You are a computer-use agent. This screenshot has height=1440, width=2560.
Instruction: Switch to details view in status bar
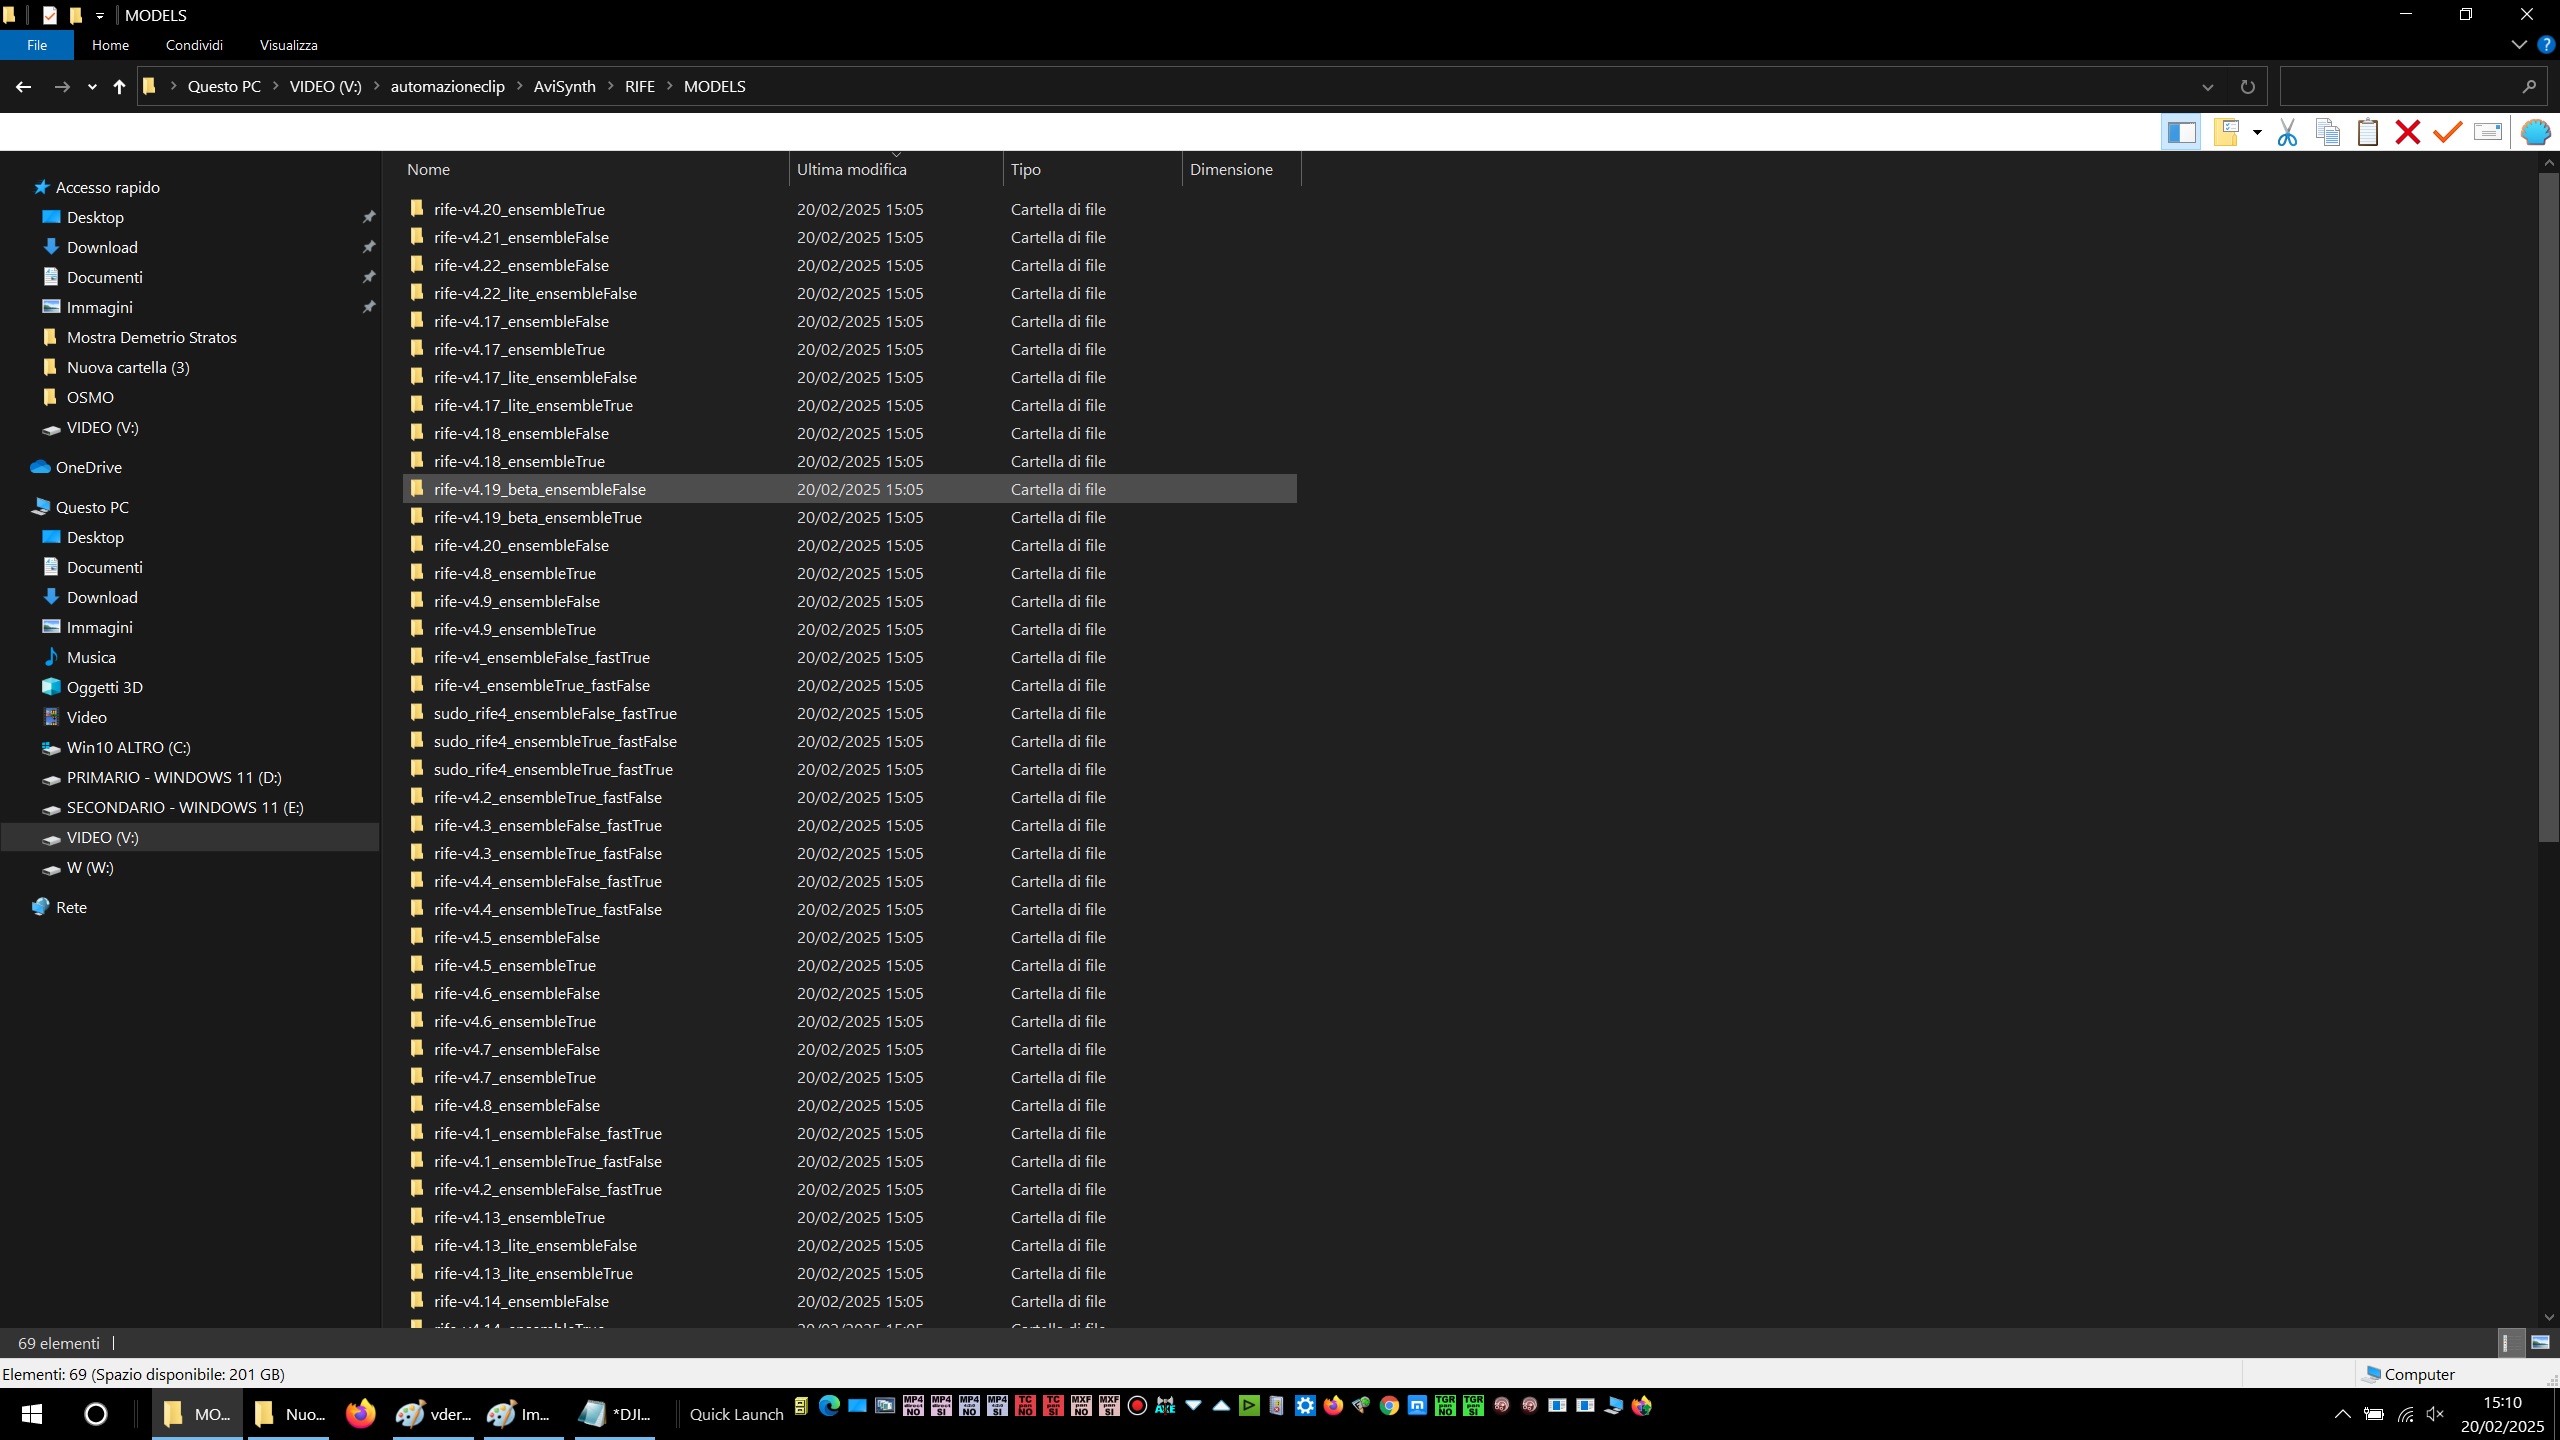pos(2507,1343)
